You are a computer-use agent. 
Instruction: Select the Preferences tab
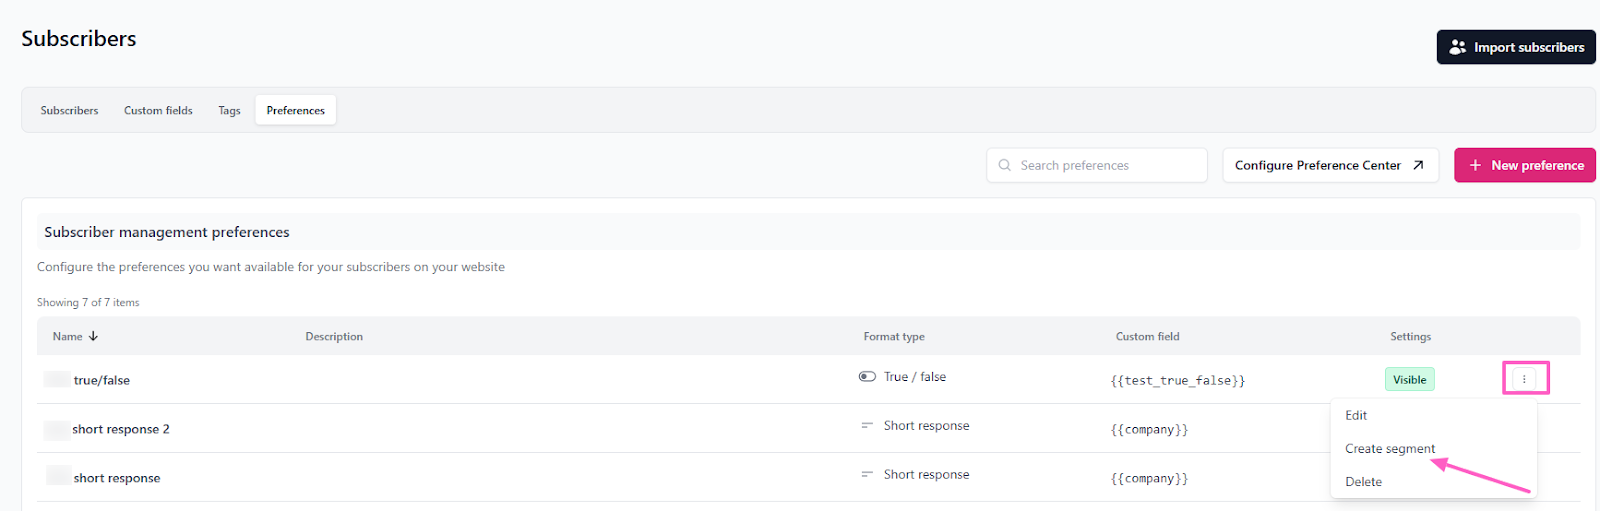coord(295,110)
